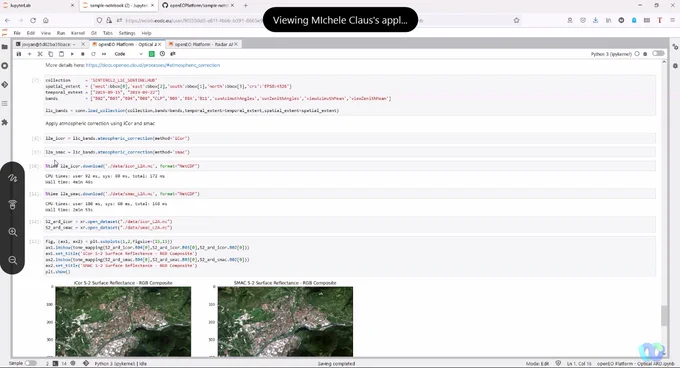Open the Run menu

61,33
